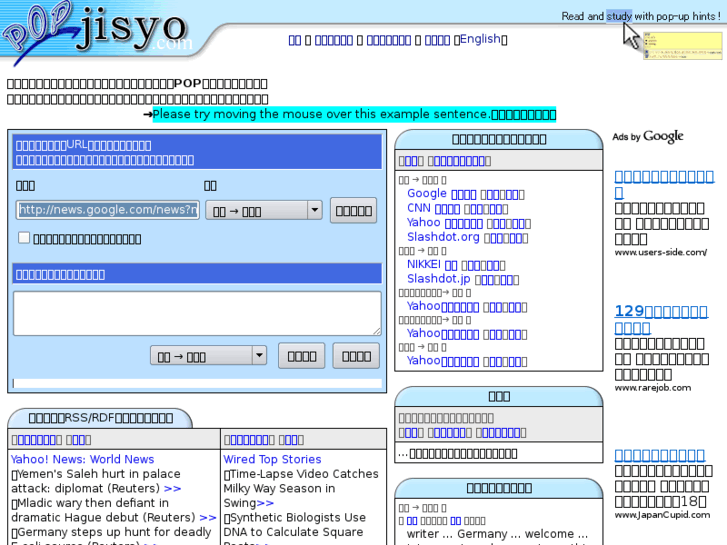Open the English link in the top navigation
Image resolution: width=727 pixels, height=545 pixels.
(x=480, y=39)
